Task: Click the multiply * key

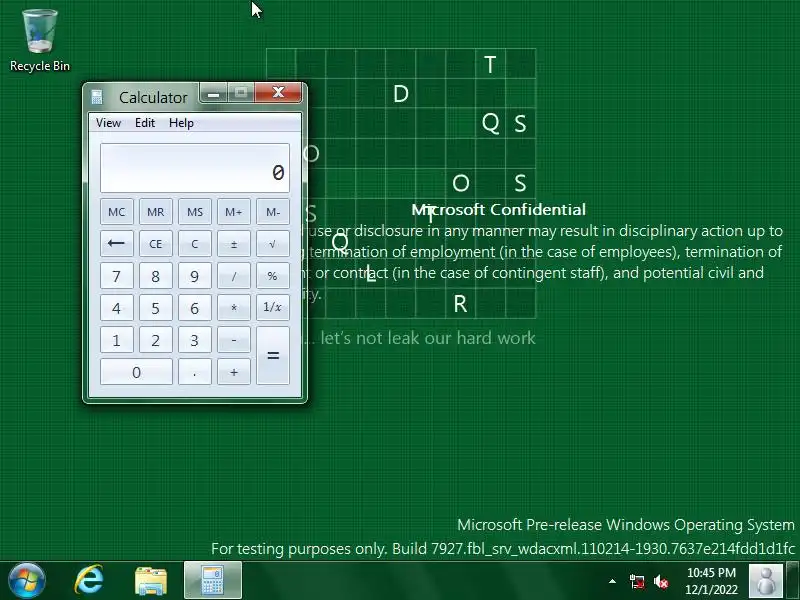Action: (x=234, y=308)
